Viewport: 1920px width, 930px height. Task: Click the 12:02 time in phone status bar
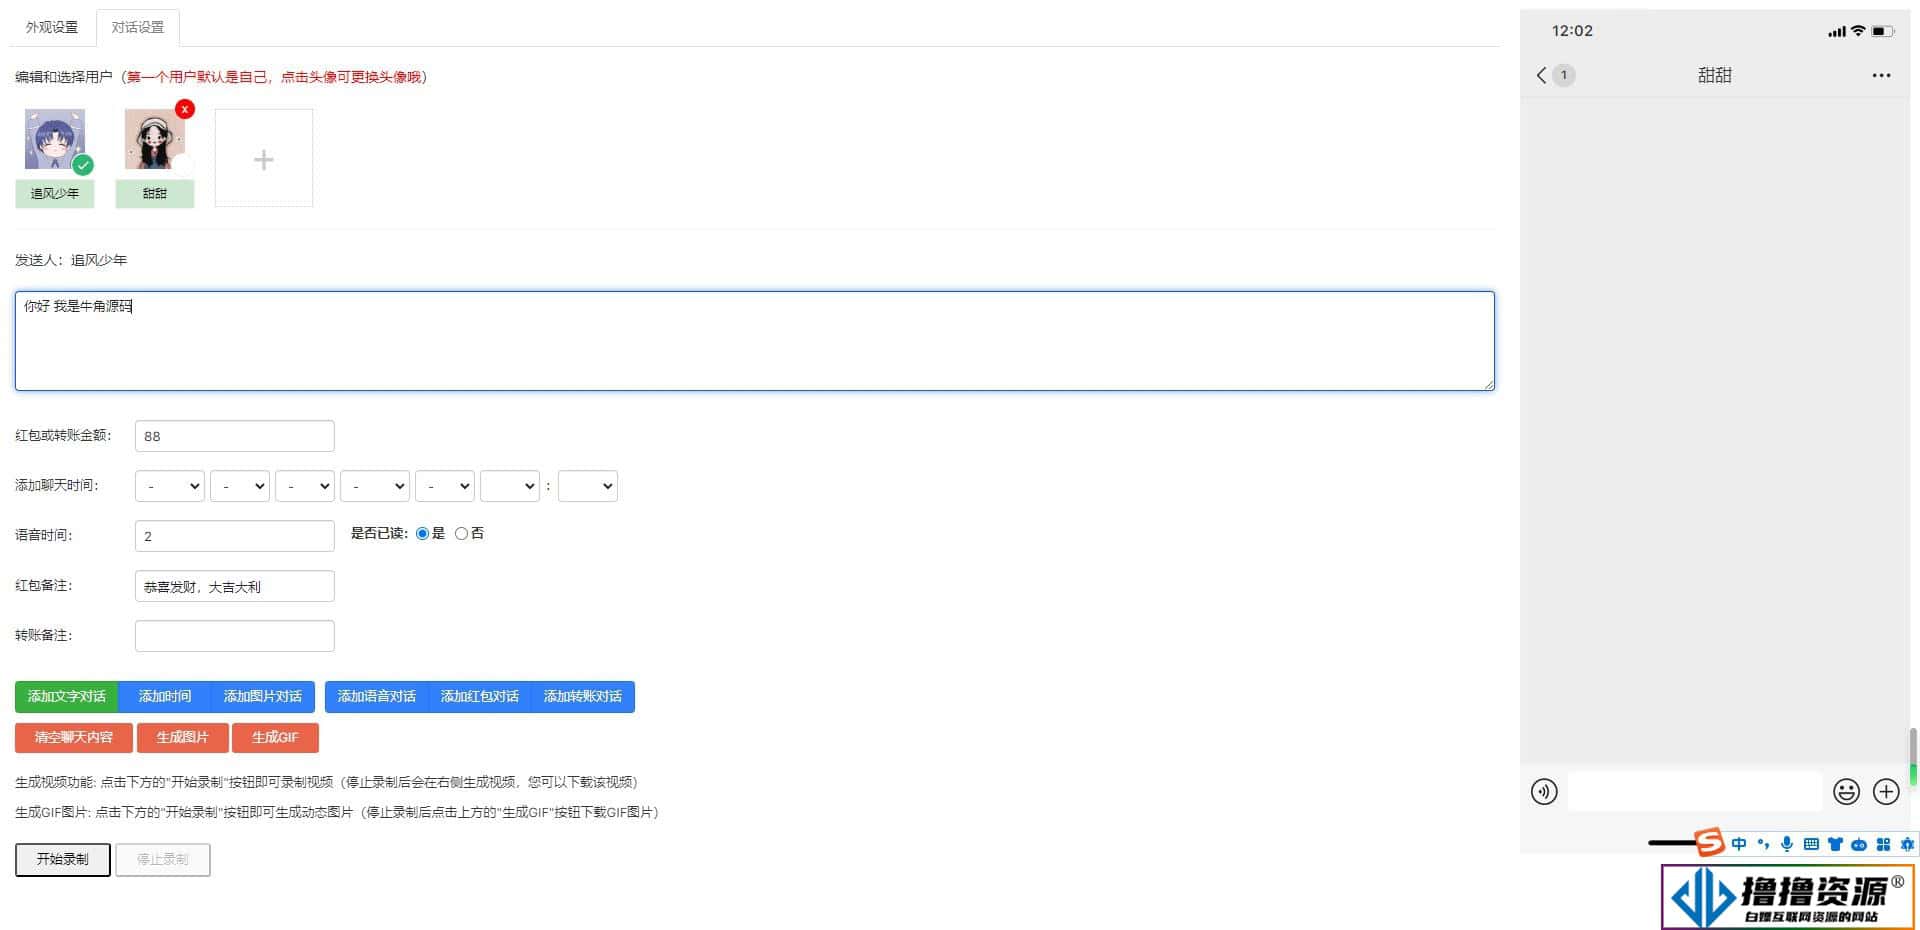click(x=1572, y=31)
